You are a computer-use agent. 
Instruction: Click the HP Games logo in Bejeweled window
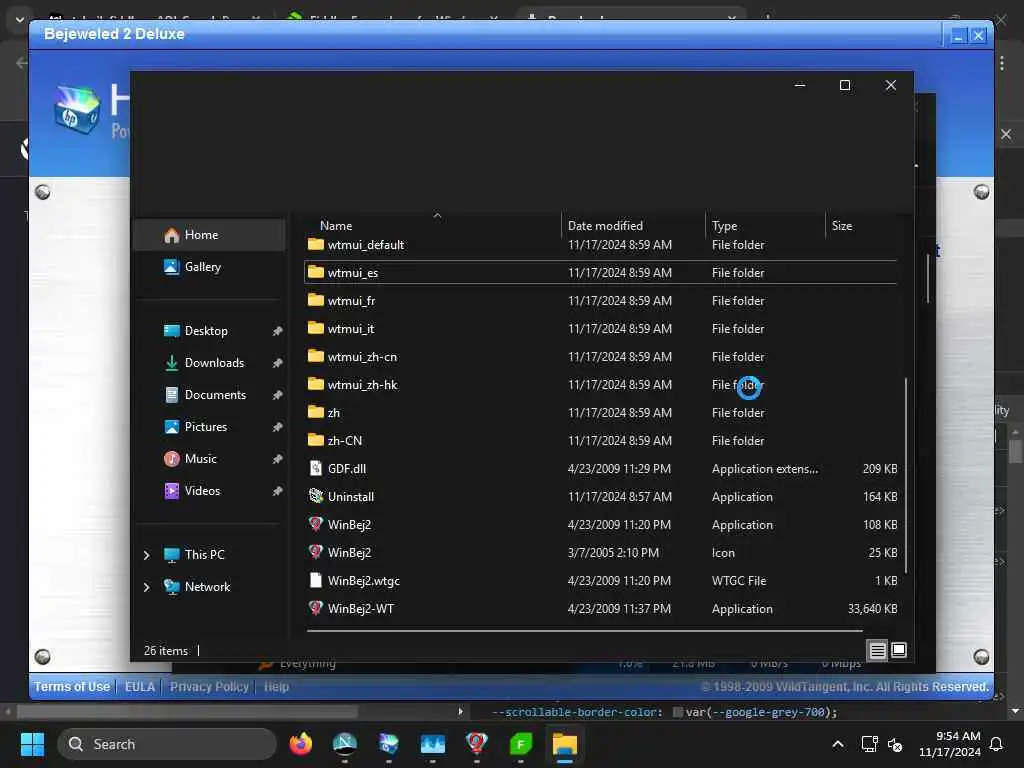(77, 110)
